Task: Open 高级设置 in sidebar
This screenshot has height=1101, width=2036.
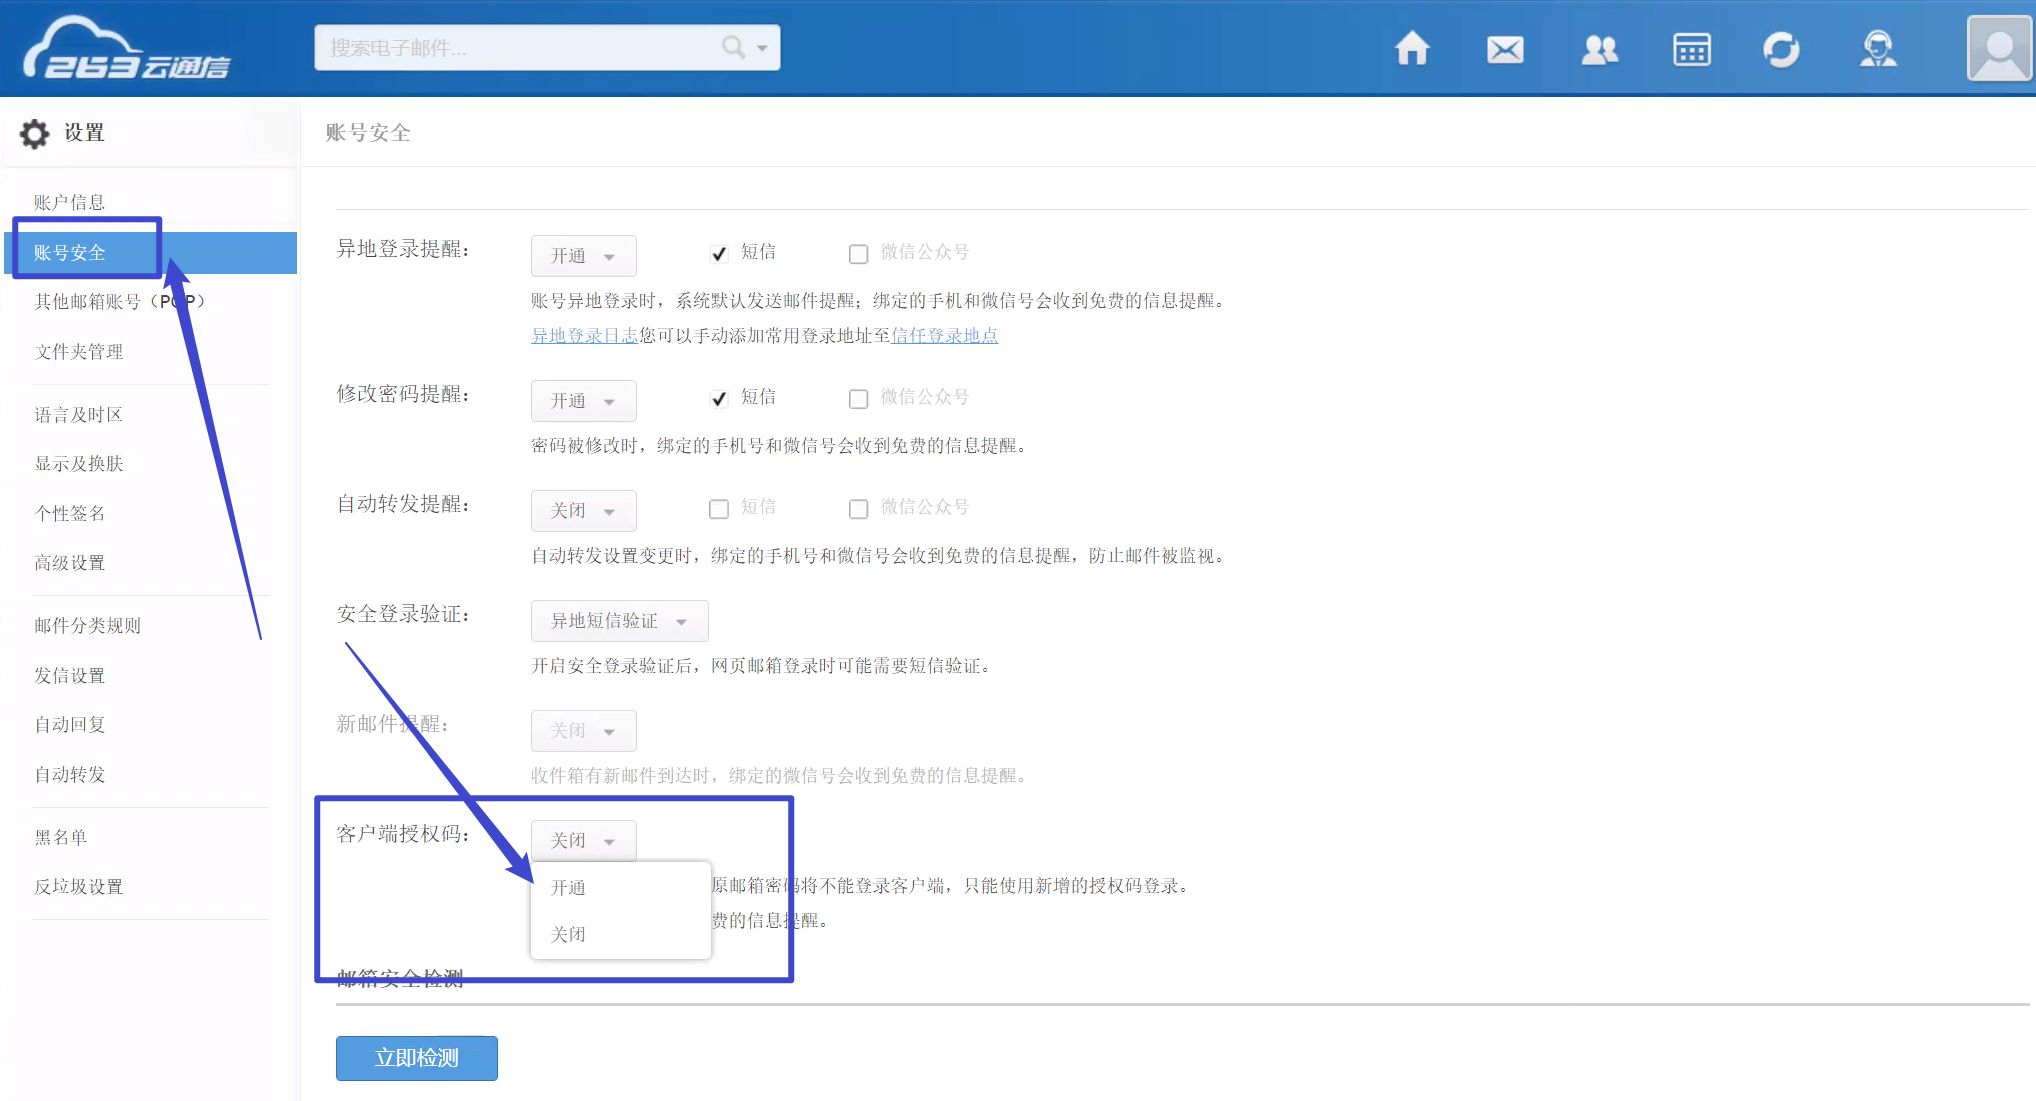Action: (69, 563)
